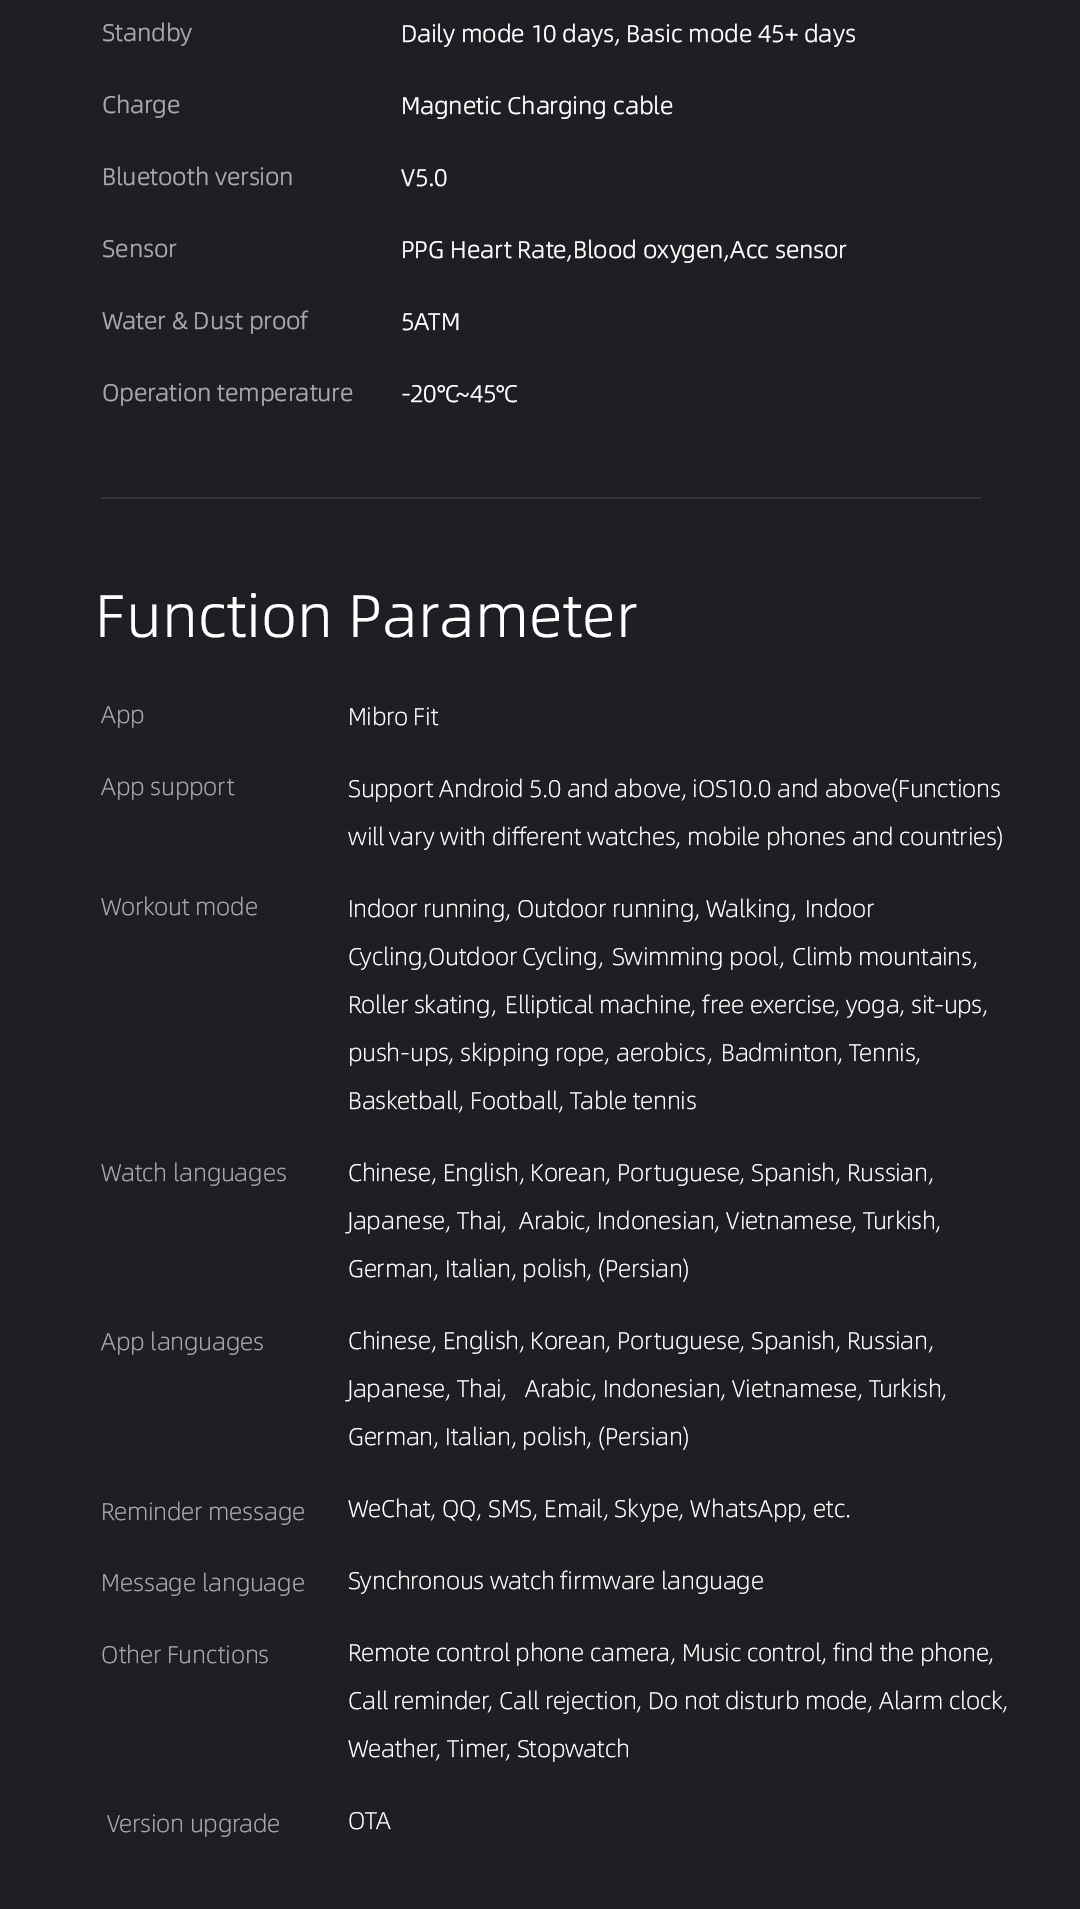Click the Operation temperature label
Screen dimensions: 1080x1909
227,393
